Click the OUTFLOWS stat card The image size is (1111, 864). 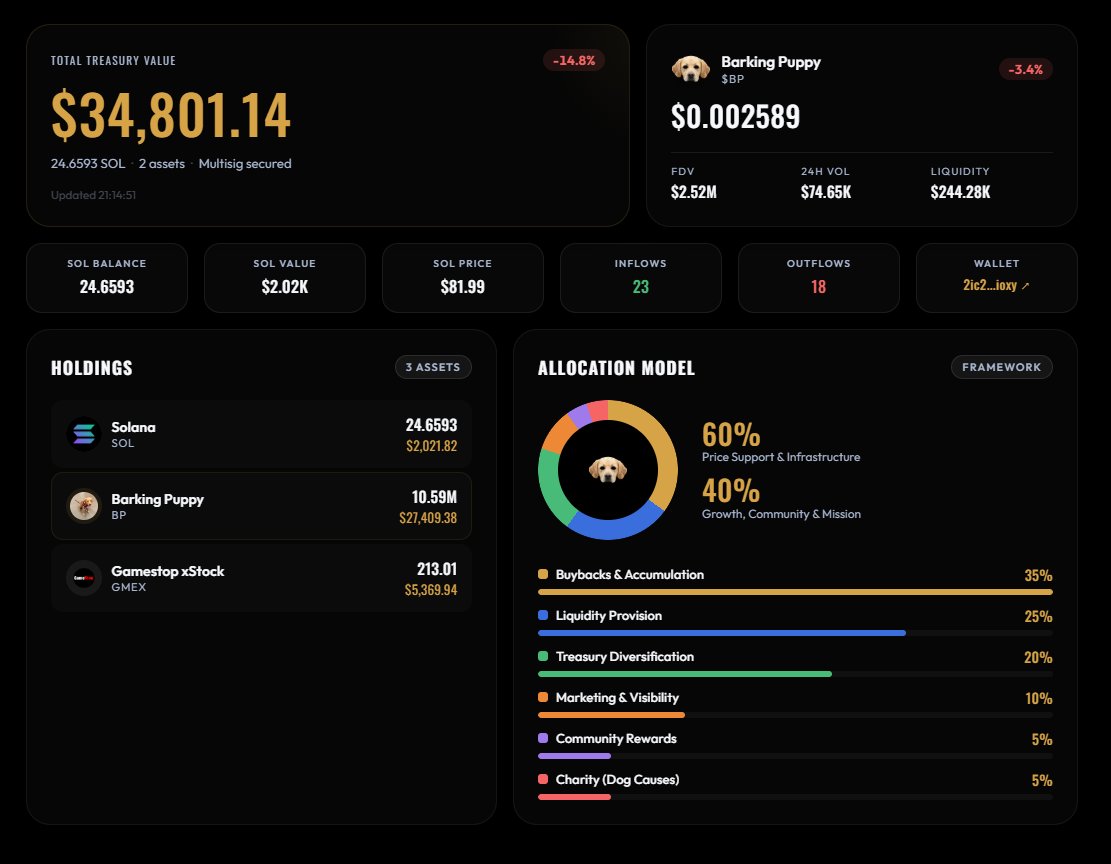point(818,277)
